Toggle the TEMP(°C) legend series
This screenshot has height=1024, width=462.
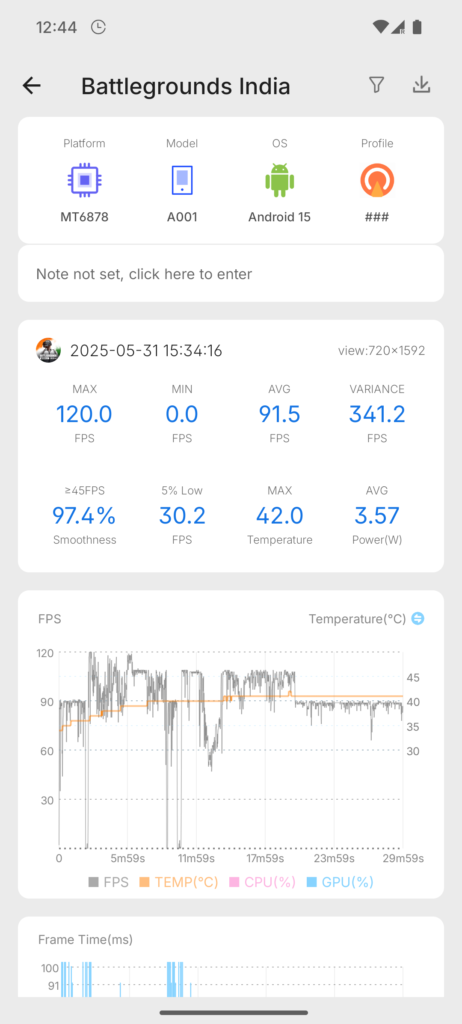point(179,882)
